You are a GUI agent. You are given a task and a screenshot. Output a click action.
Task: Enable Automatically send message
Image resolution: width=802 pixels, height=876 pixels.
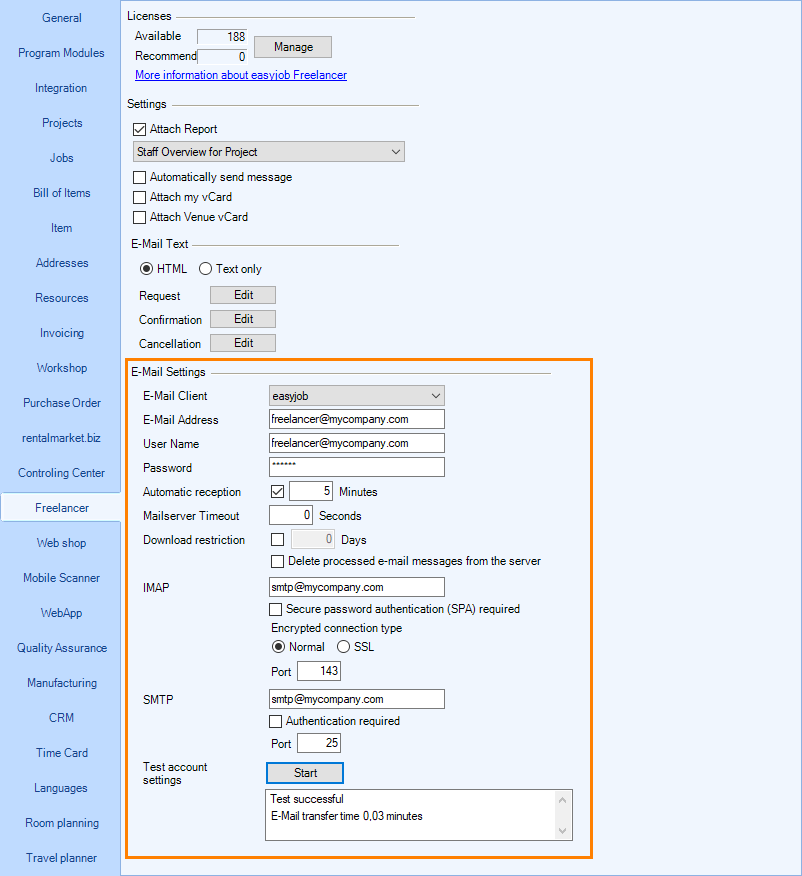point(140,177)
